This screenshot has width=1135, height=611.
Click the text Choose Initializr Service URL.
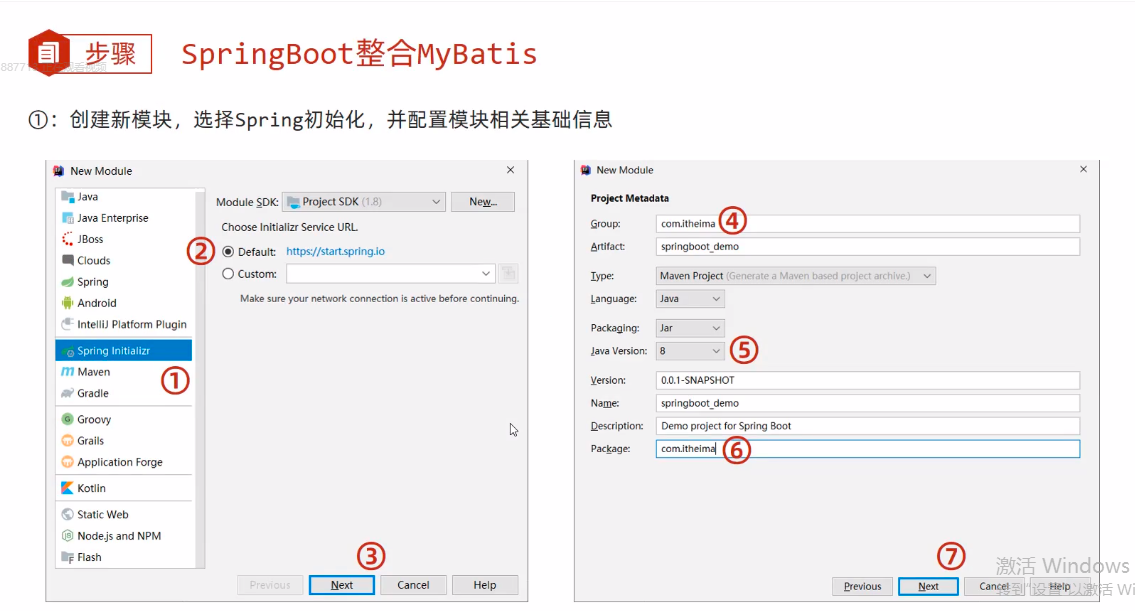click(290, 227)
